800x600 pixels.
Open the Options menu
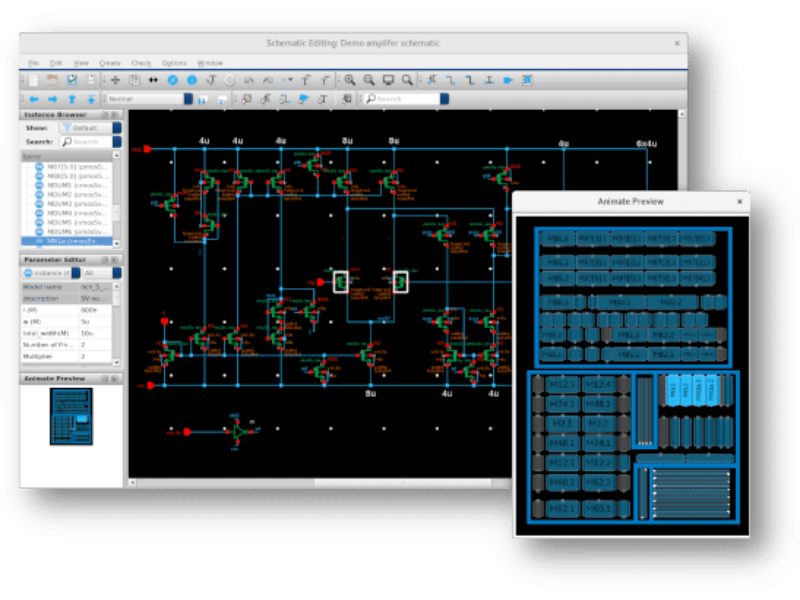point(174,63)
